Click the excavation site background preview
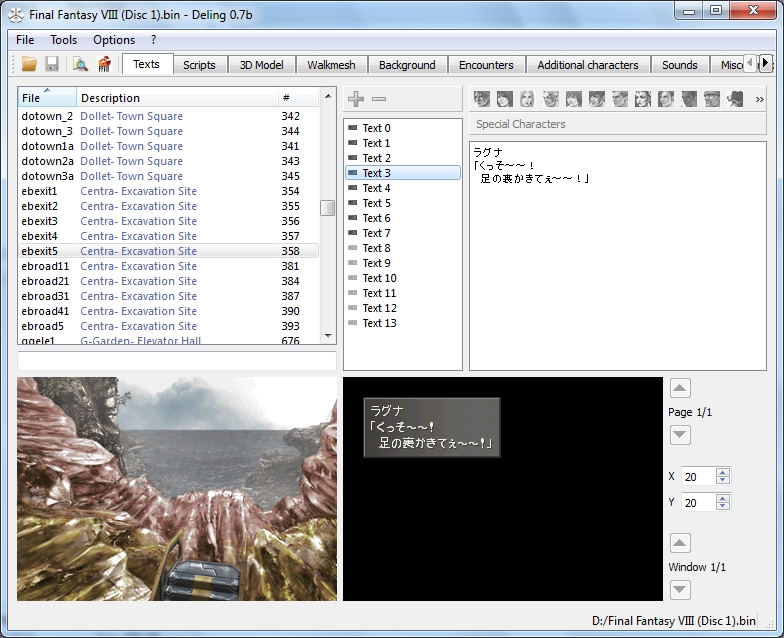784x638 pixels. point(177,489)
